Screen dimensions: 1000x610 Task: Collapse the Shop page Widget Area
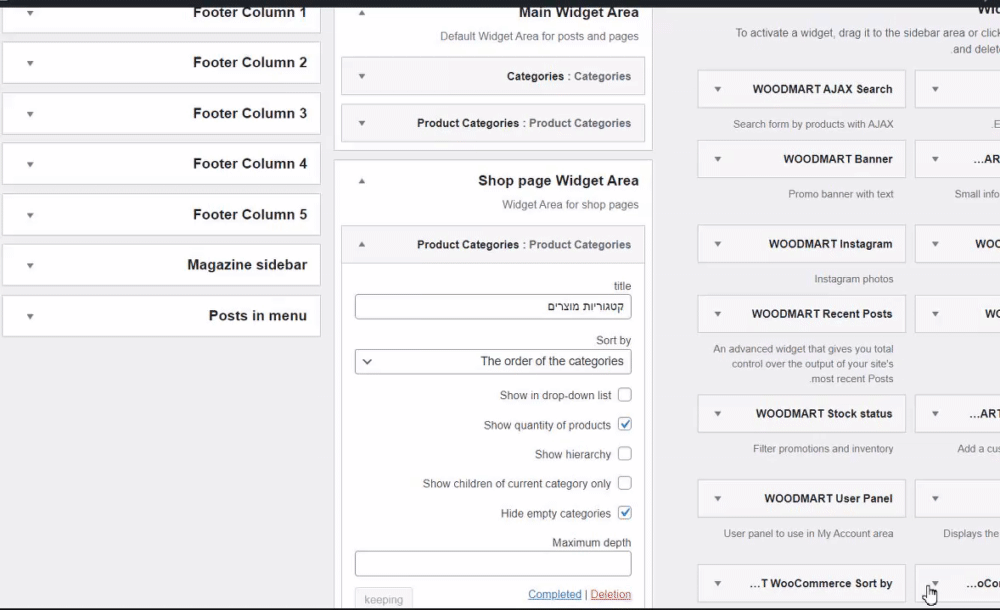[x=361, y=182]
